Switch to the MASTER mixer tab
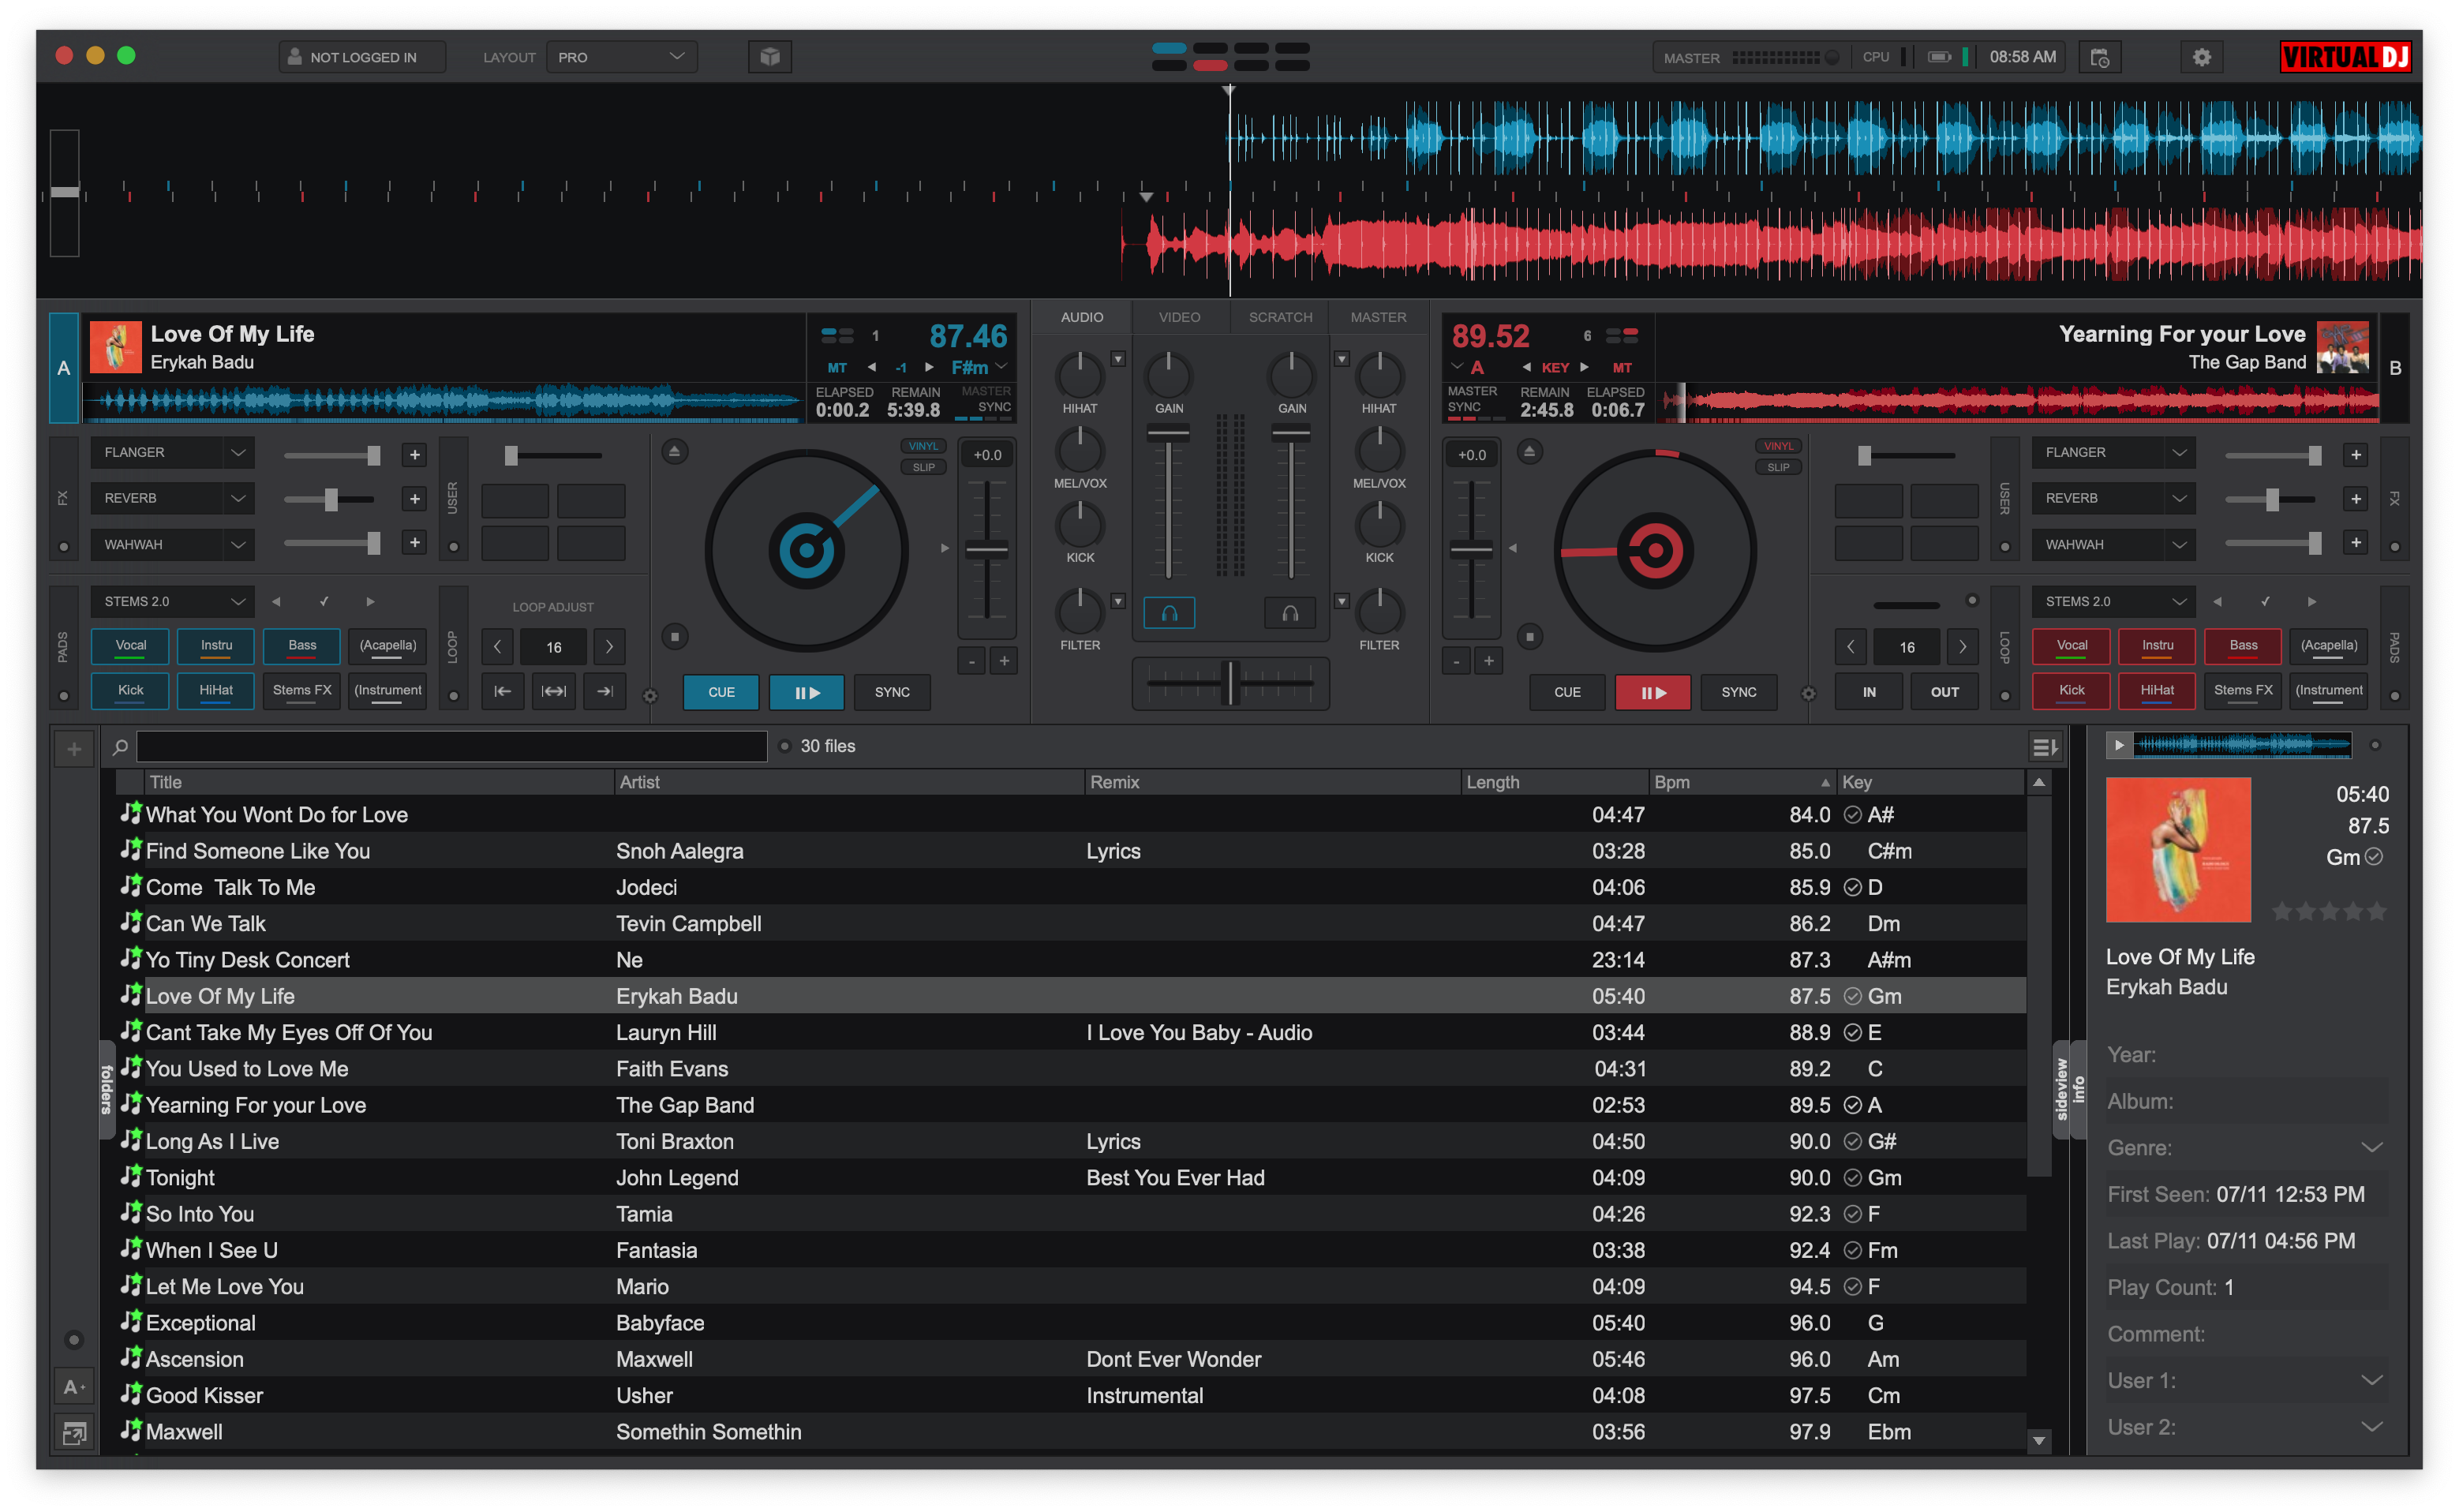The width and height of the screenshot is (2459, 1512). click(1378, 317)
